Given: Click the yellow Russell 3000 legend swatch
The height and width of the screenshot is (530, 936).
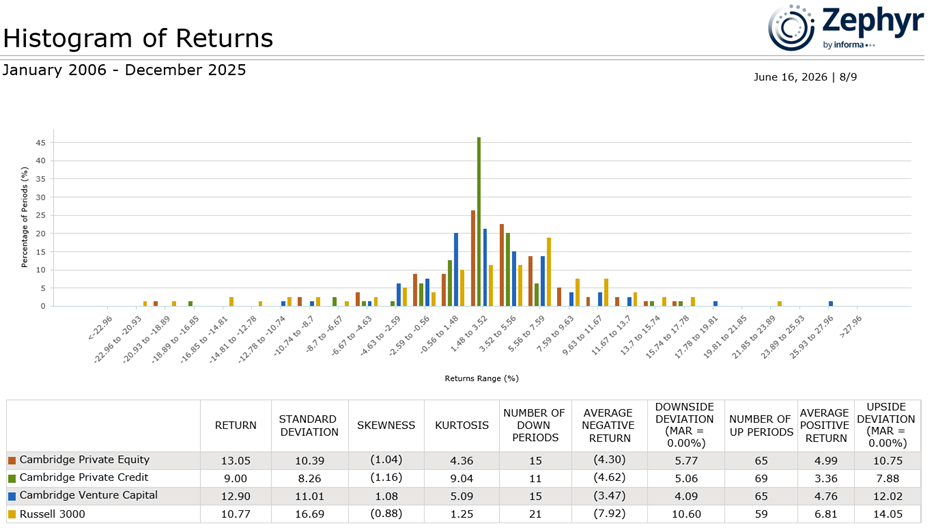Looking at the screenshot, I should coord(12,514).
